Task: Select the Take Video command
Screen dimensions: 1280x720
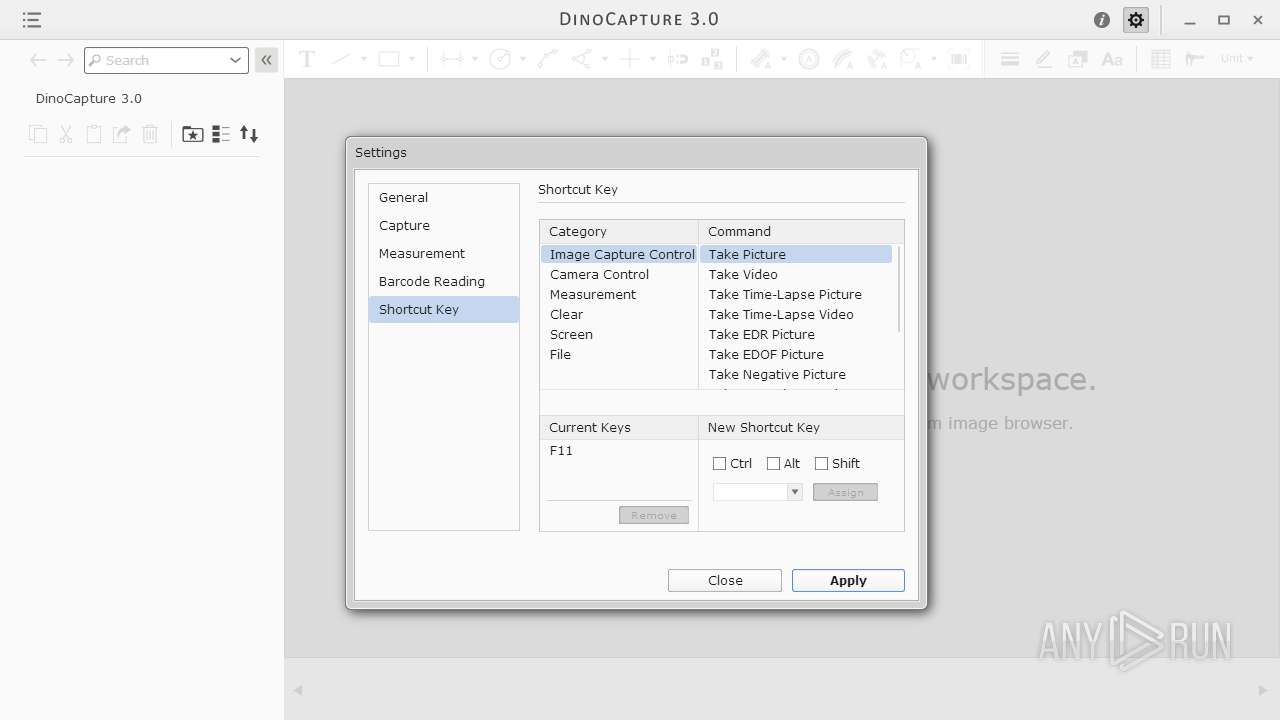Action: point(796,275)
